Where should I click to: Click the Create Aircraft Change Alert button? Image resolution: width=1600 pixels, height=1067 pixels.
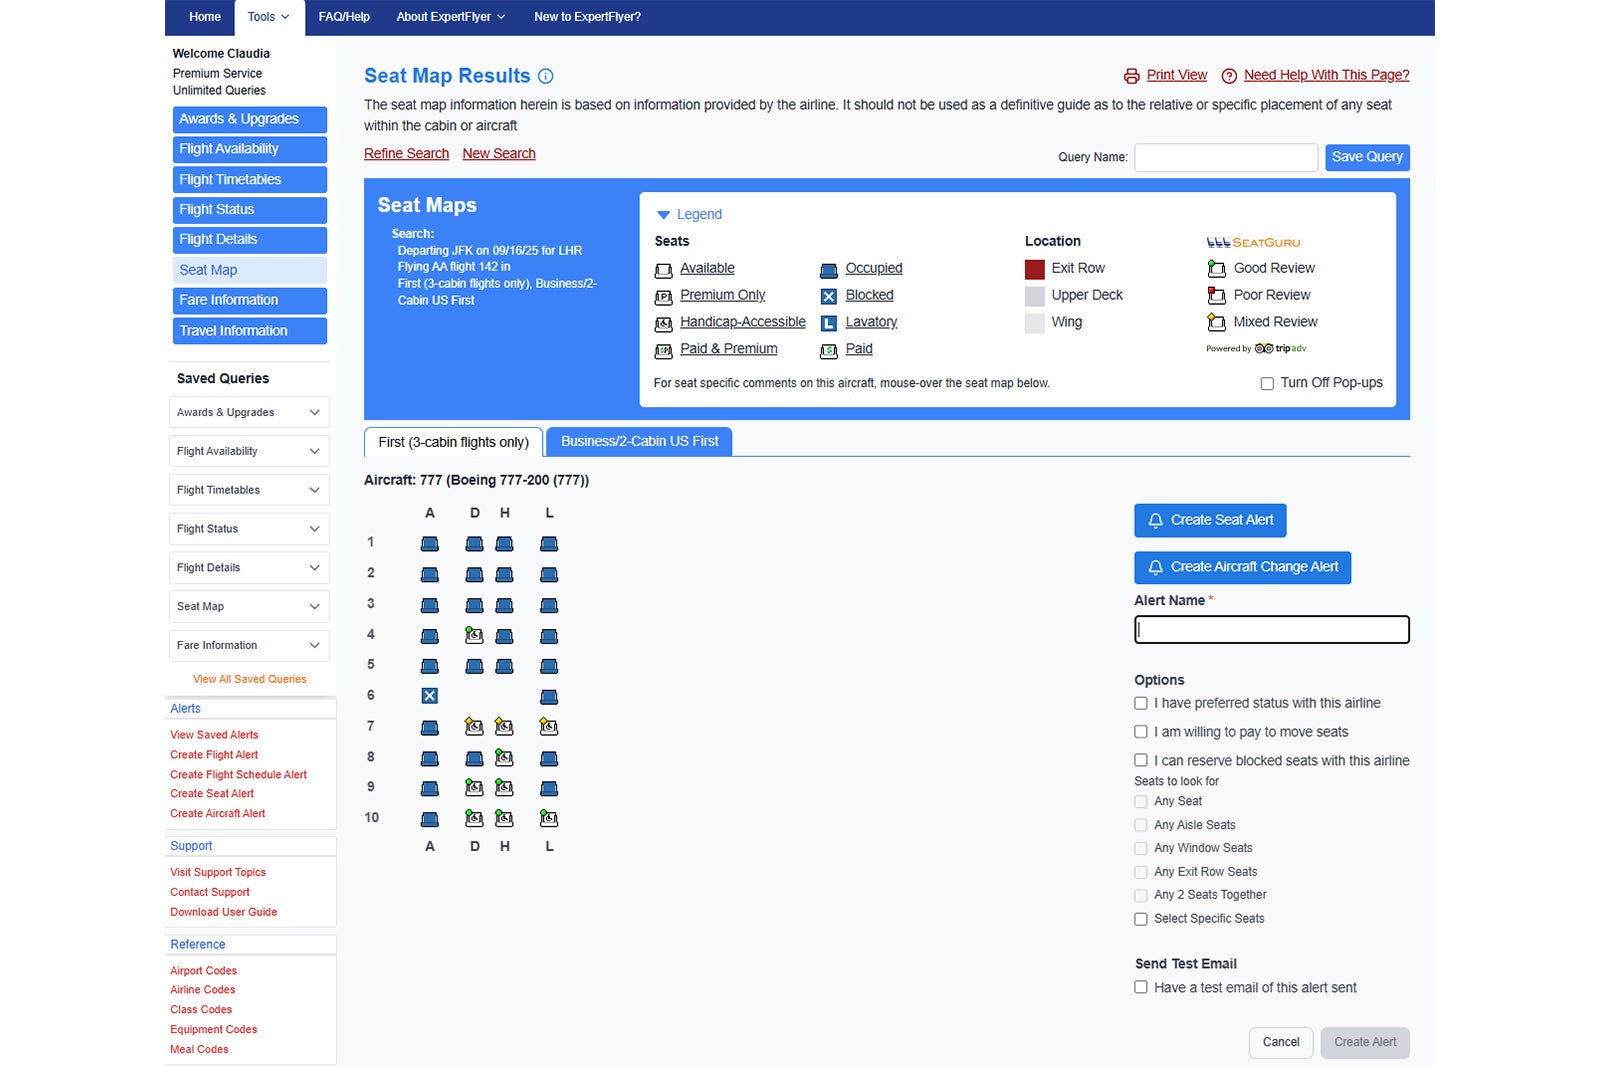[x=1242, y=567]
